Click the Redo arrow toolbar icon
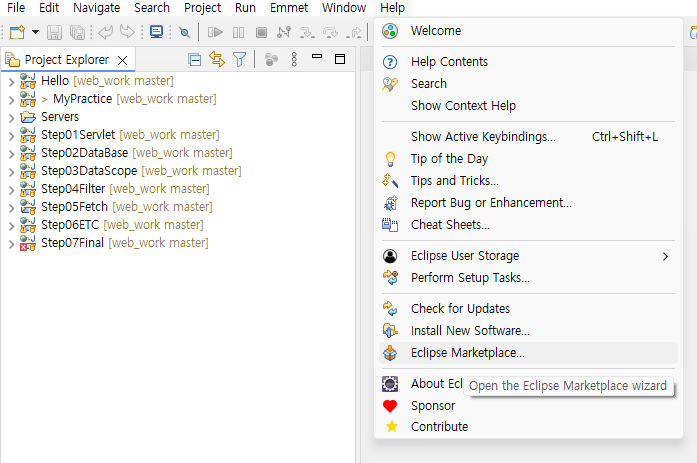The height and width of the screenshot is (463, 697). (x=128, y=32)
